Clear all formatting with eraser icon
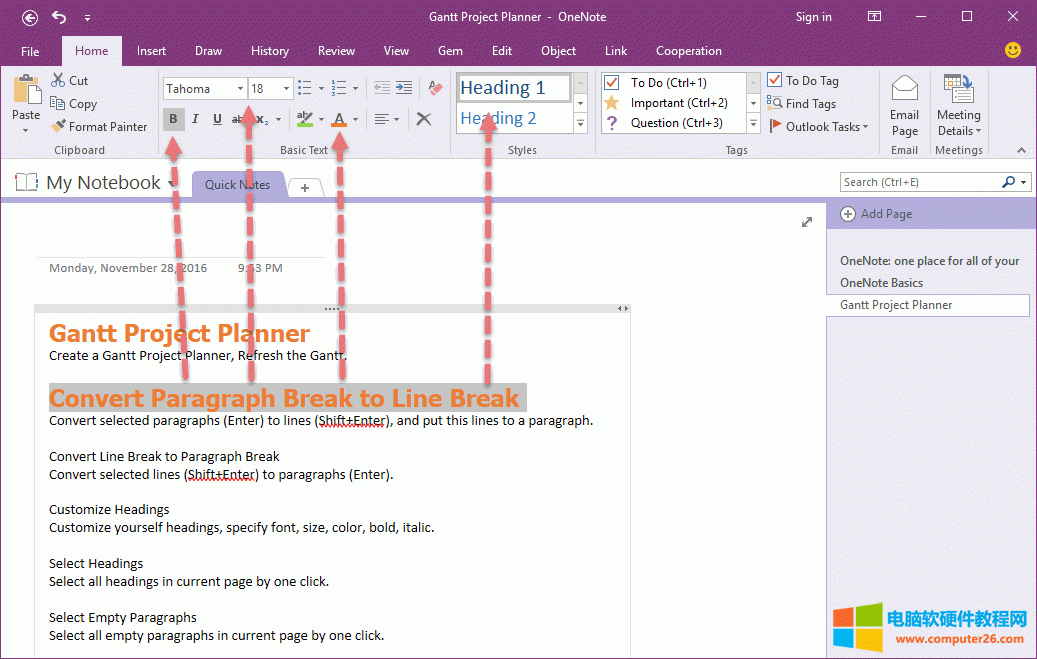The image size is (1037, 659). point(434,88)
